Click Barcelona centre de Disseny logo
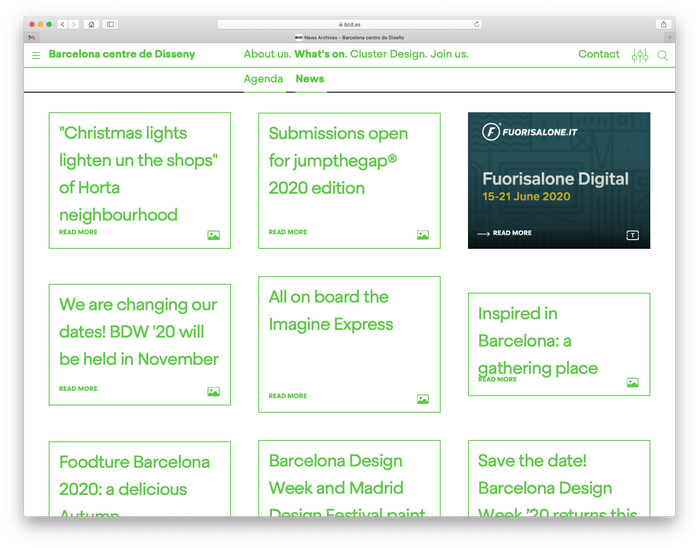699x548 pixels. click(x=122, y=54)
